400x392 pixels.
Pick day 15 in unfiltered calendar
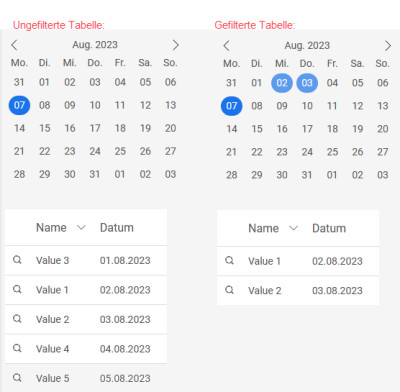pyautogui.click(x=45, y=128)
